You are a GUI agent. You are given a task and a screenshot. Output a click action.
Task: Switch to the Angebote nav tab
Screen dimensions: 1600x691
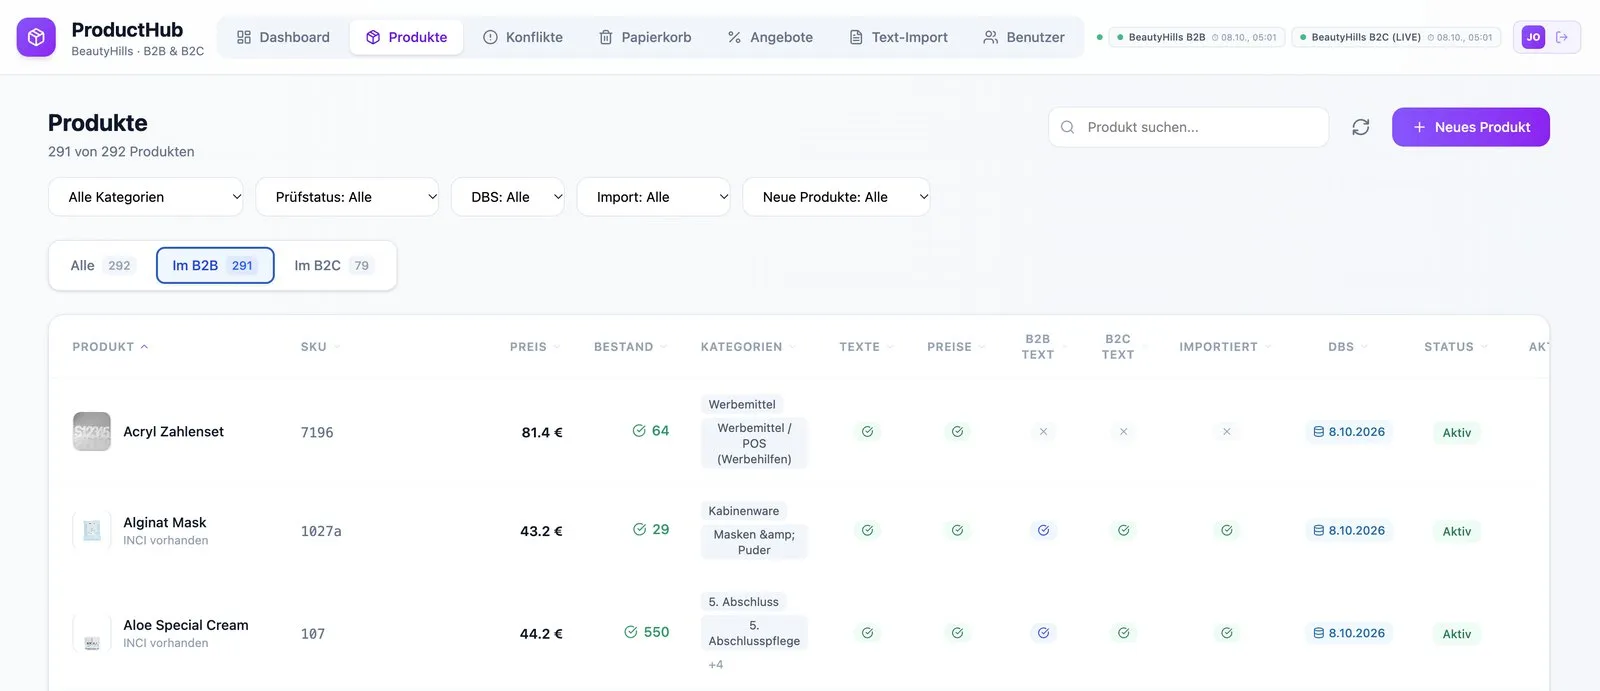[x=770, y=37]
